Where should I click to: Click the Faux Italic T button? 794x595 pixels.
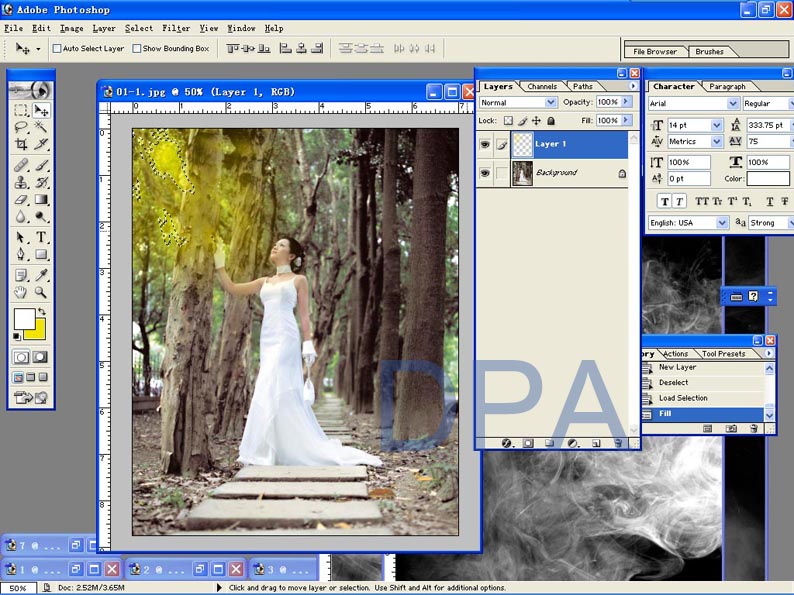[679, 202]
